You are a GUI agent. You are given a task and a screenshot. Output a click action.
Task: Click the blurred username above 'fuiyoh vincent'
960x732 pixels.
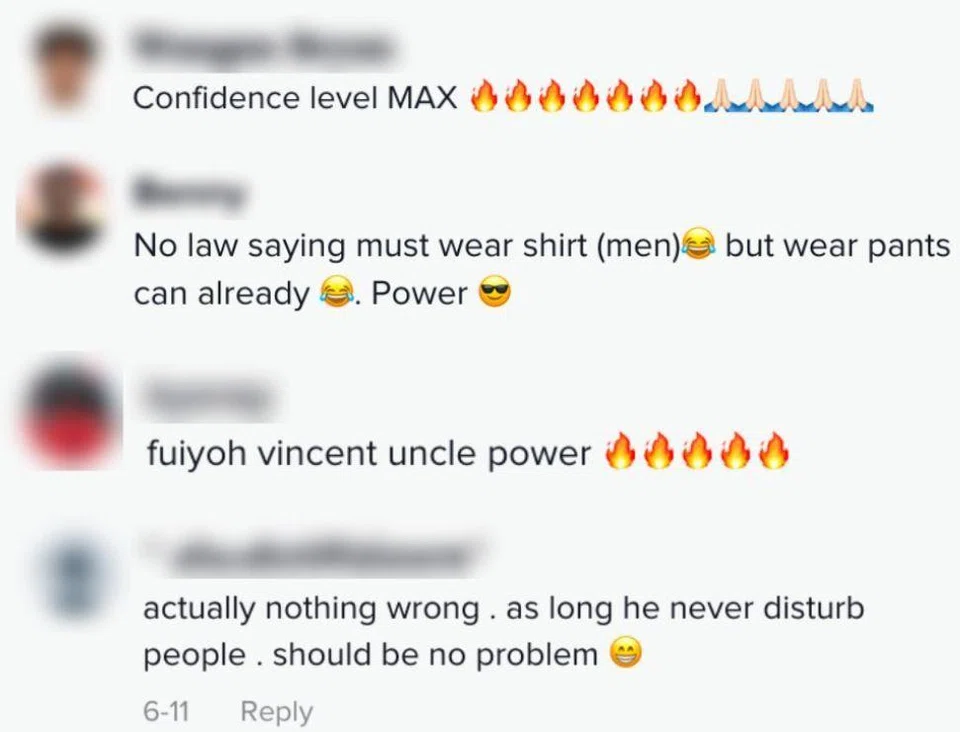(207, 398)
